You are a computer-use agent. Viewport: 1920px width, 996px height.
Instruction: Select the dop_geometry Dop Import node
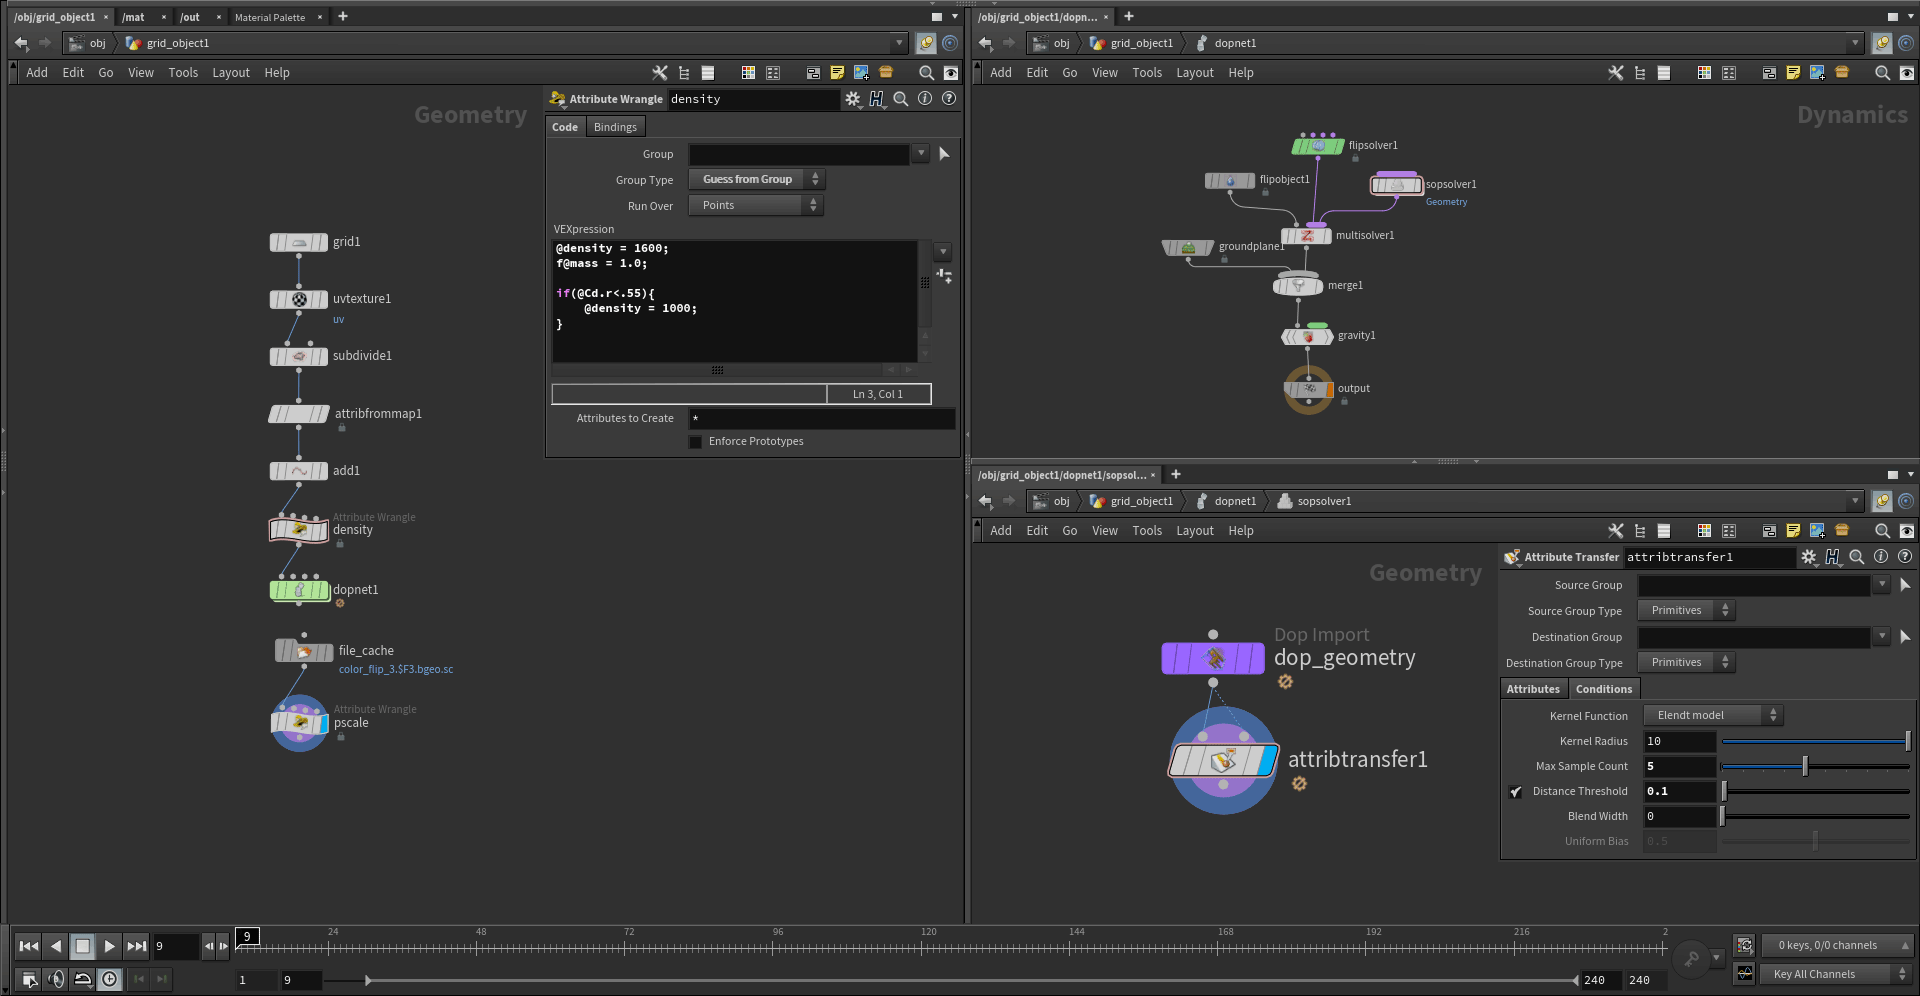coord(1213,658)
